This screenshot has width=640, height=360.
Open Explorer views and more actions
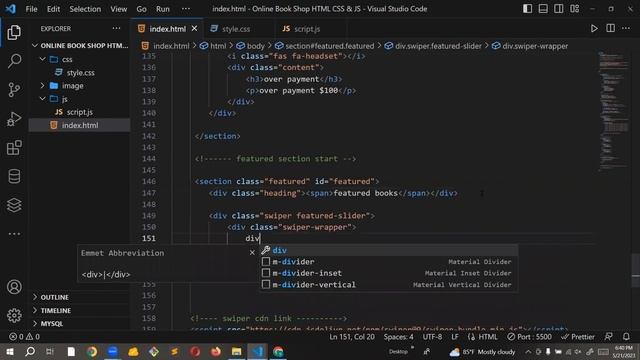(116, 28)
